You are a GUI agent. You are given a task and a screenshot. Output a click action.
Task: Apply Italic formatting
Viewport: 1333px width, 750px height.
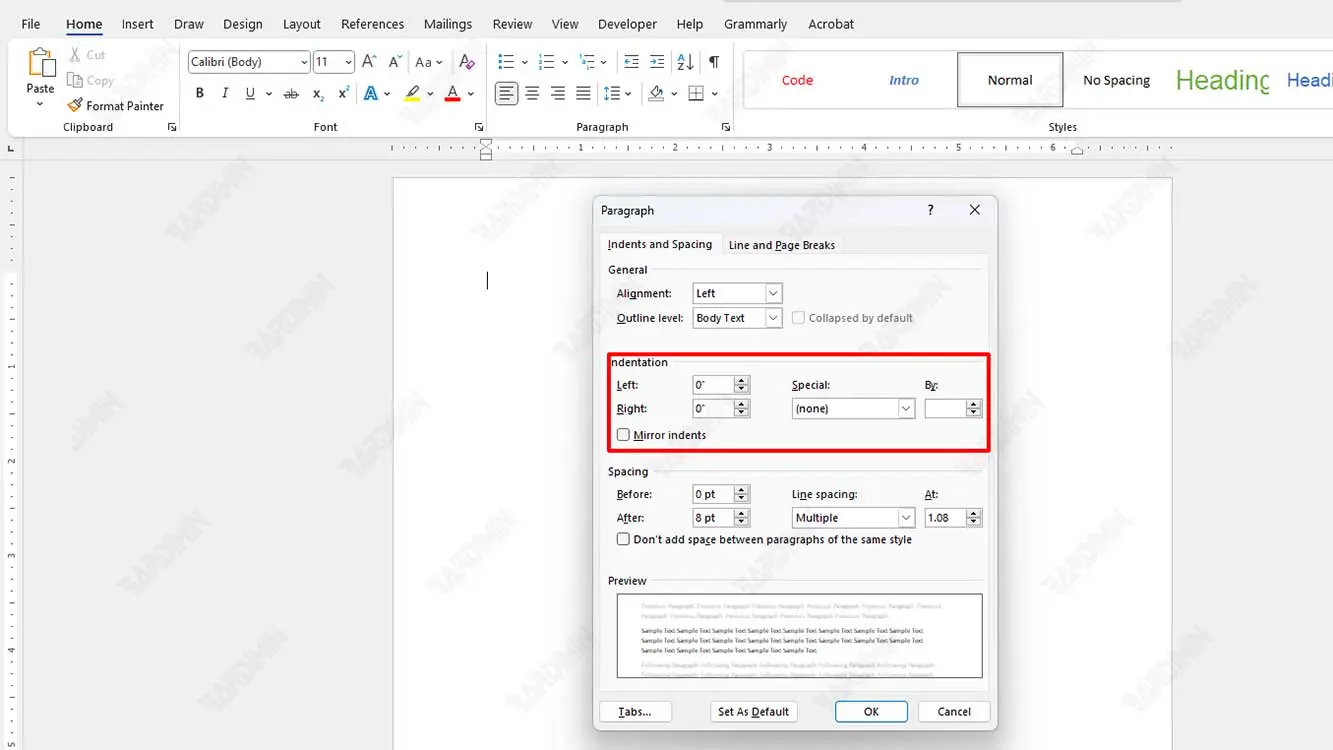coord(224,93)
